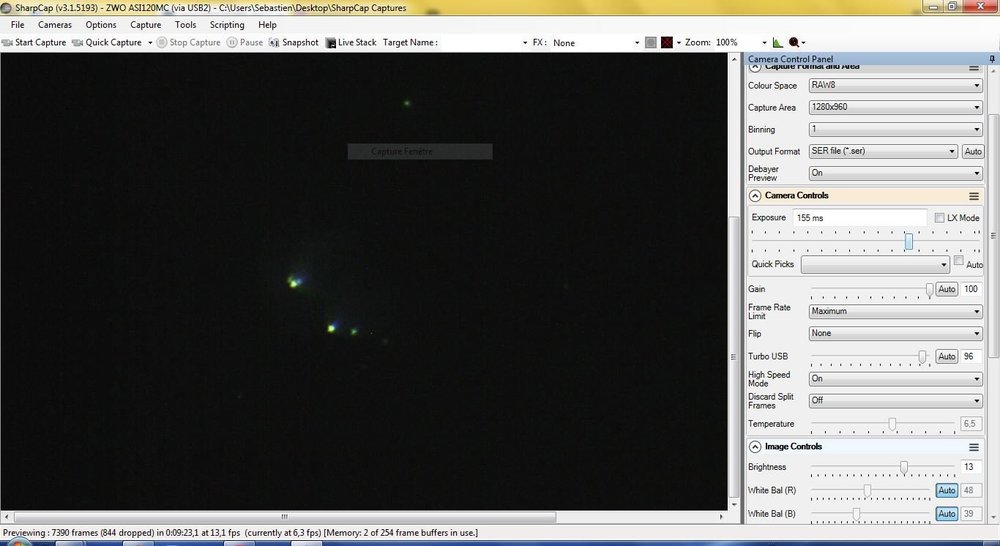This screenshot has width=1000, height=546.
Task: Take a Snapshot using the toolbar icon
Action: point(274,43)
